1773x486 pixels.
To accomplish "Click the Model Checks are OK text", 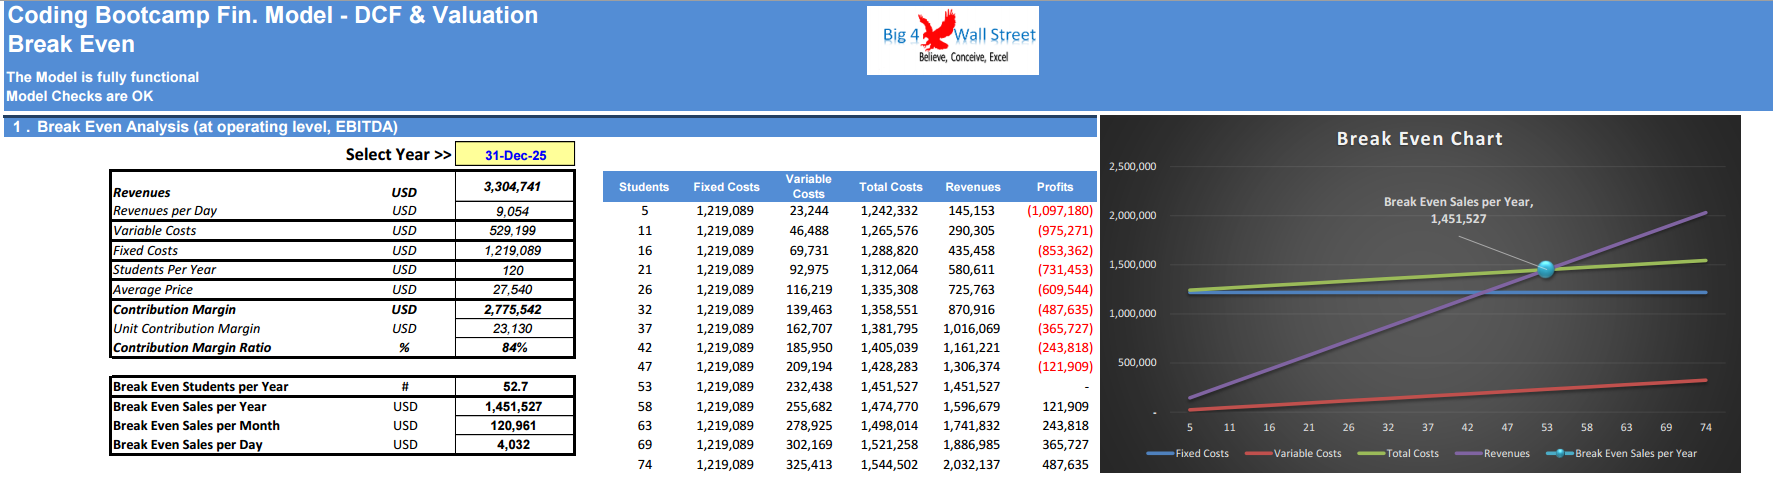I will (x=80, y=97).
